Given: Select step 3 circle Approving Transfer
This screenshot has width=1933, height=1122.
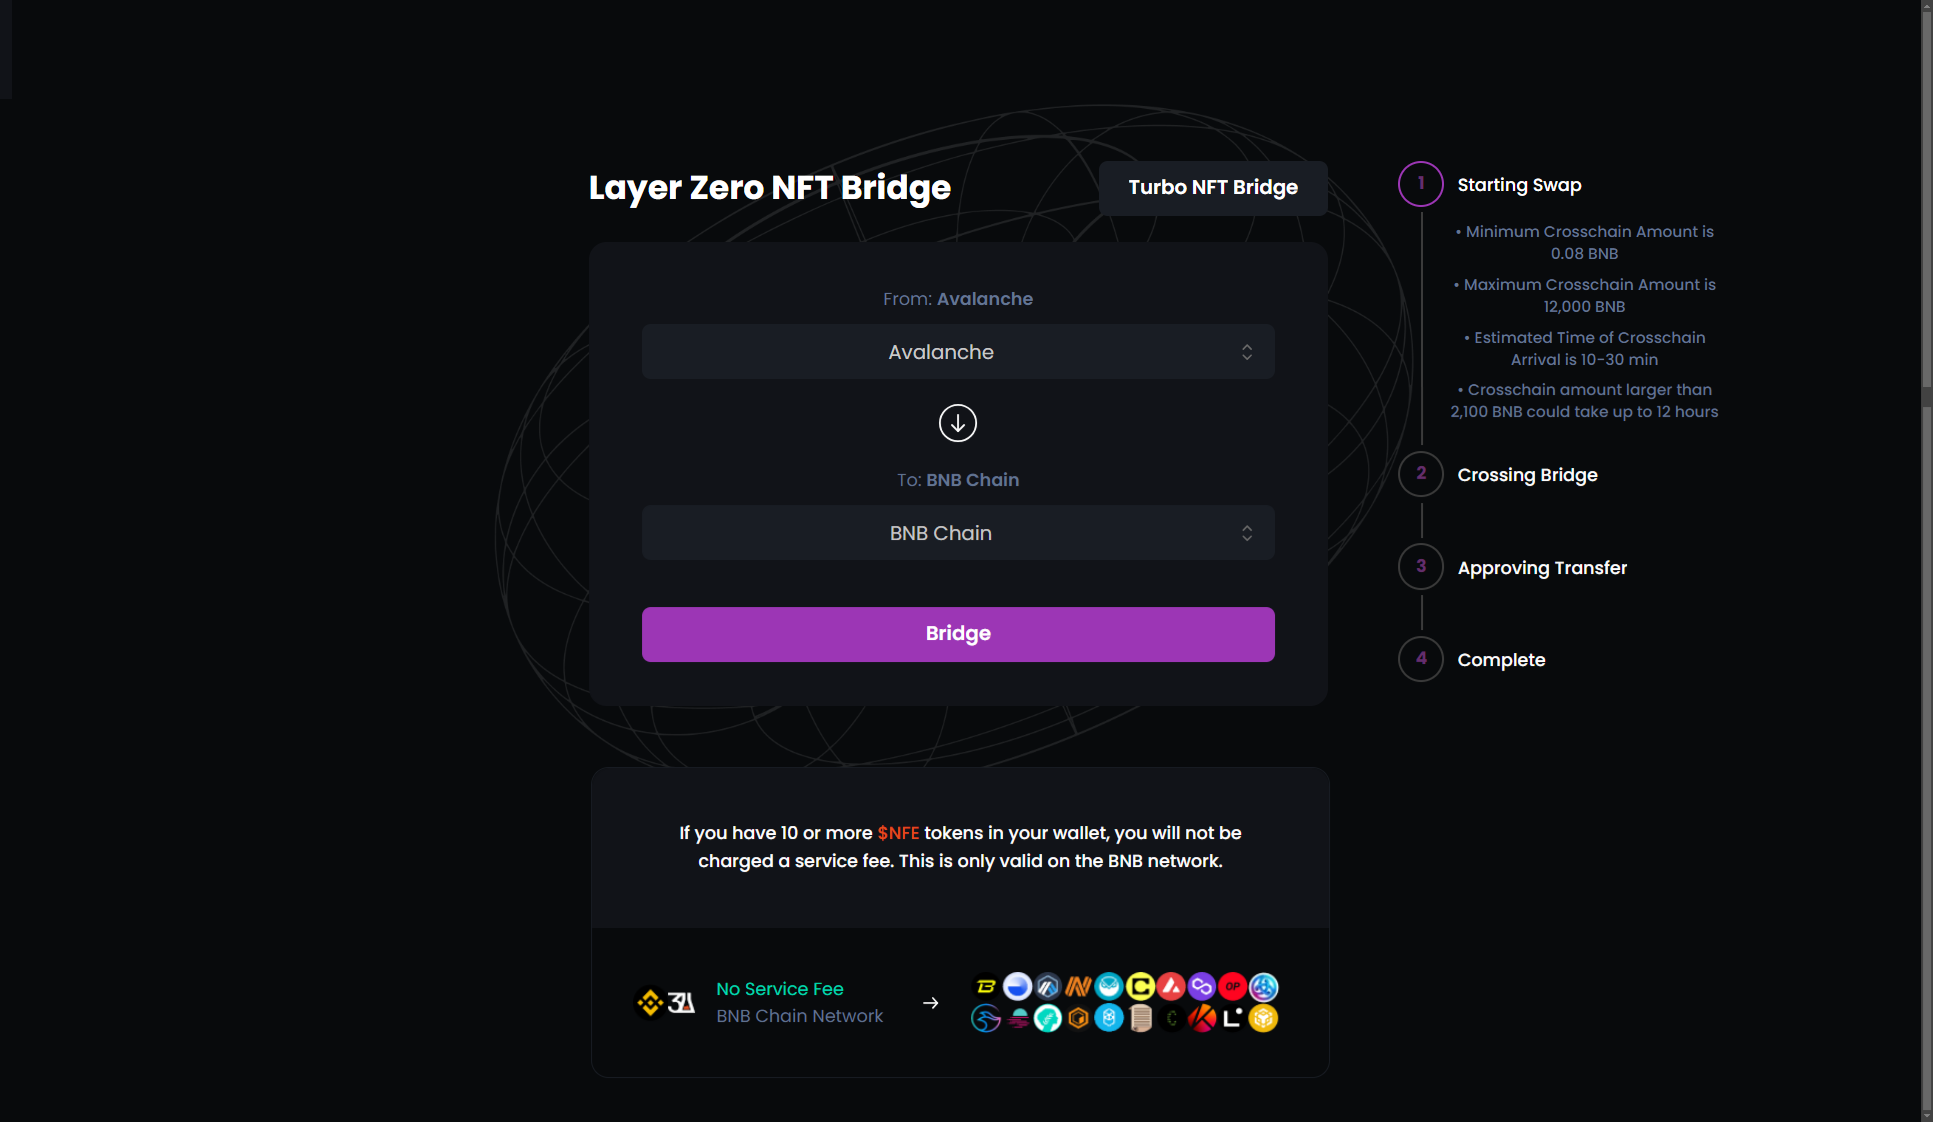Looking at the screenshot, I should pos(1420,567).
